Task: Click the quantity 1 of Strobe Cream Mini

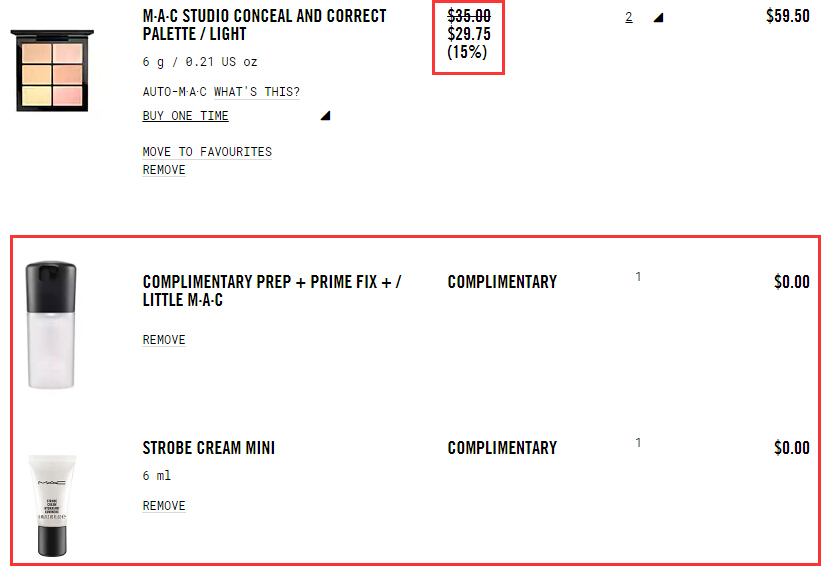Action: tap(638, 443)
